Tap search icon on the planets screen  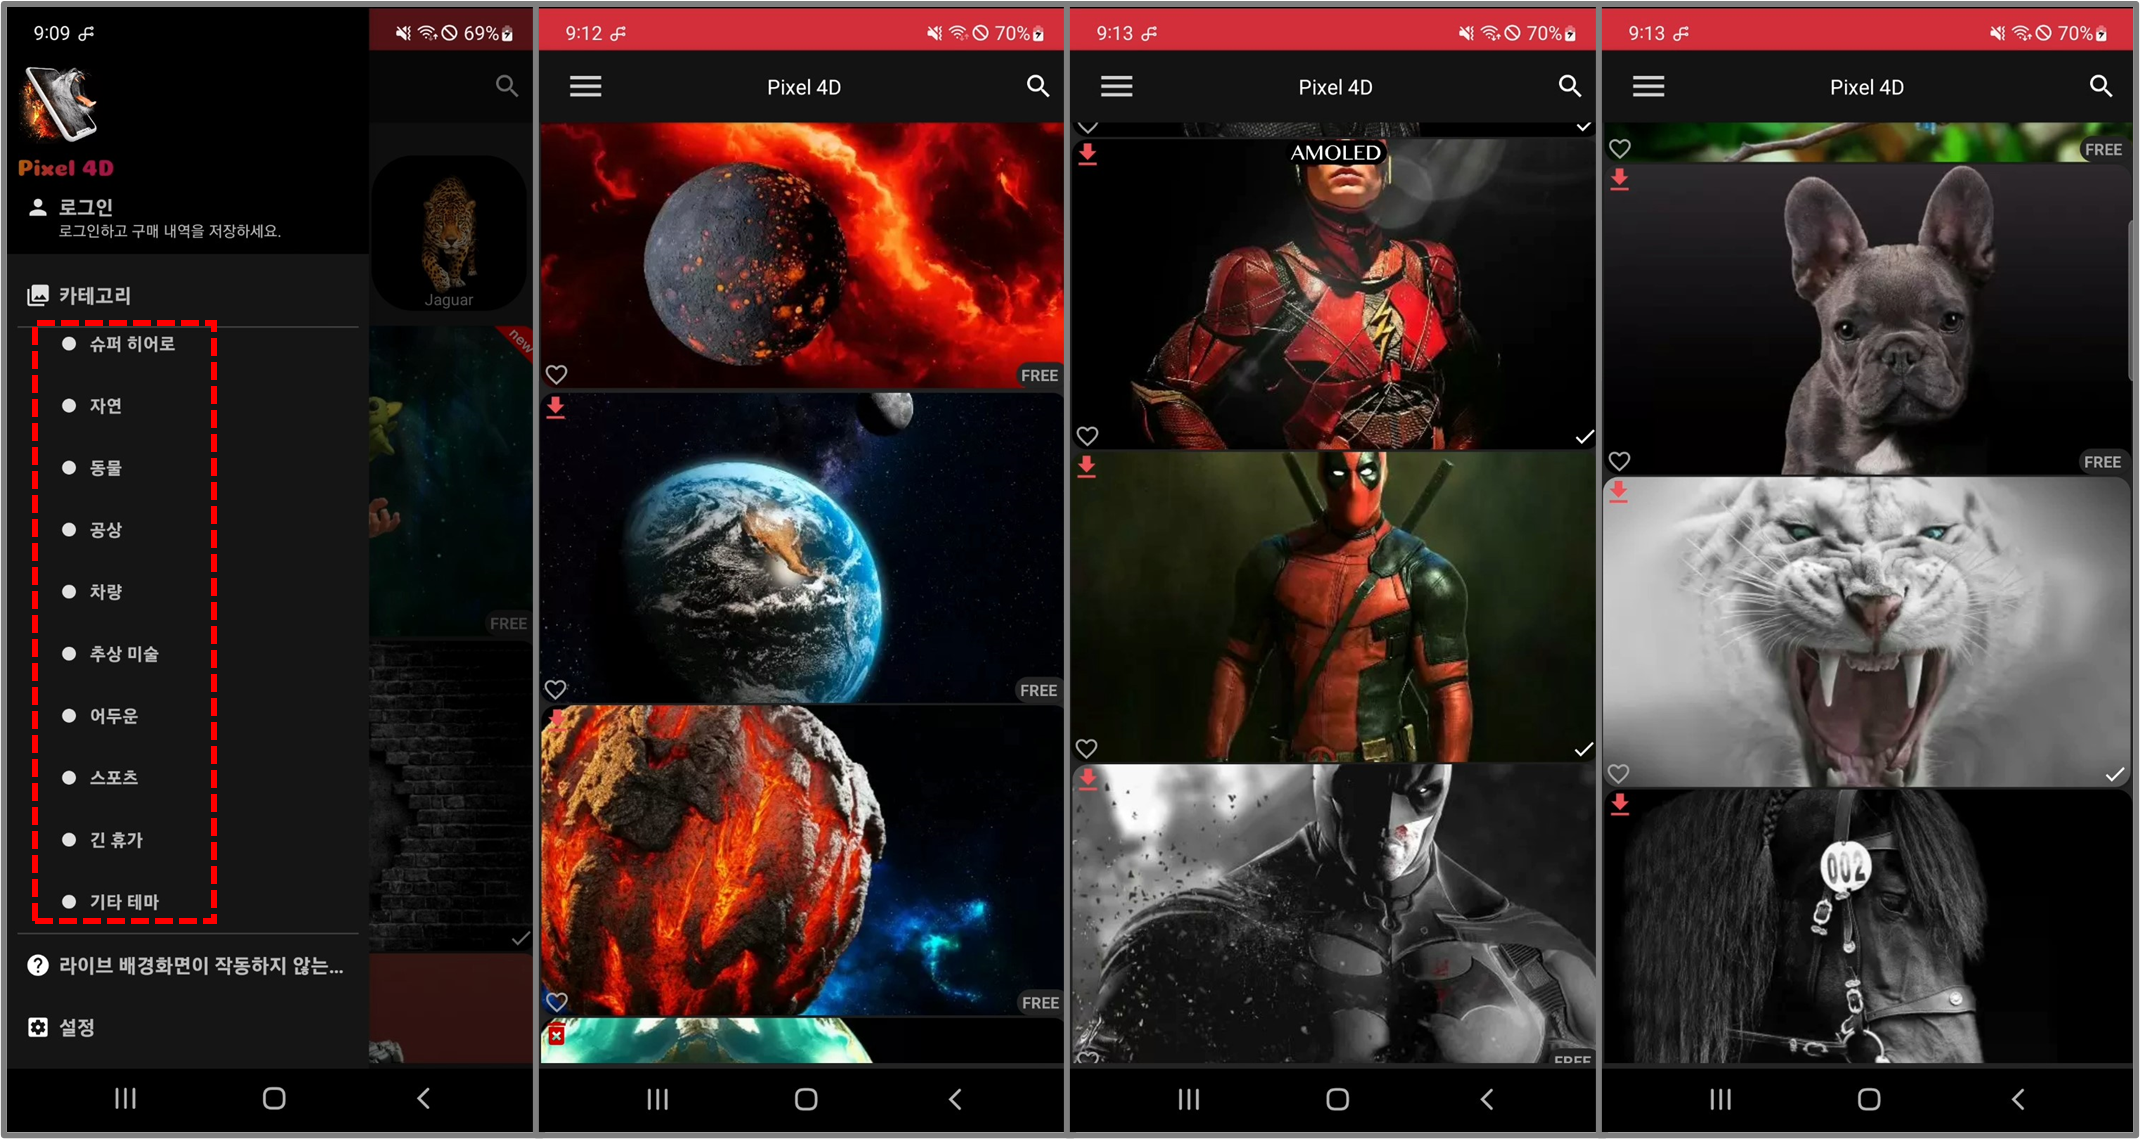click(x=1038, y=87)
